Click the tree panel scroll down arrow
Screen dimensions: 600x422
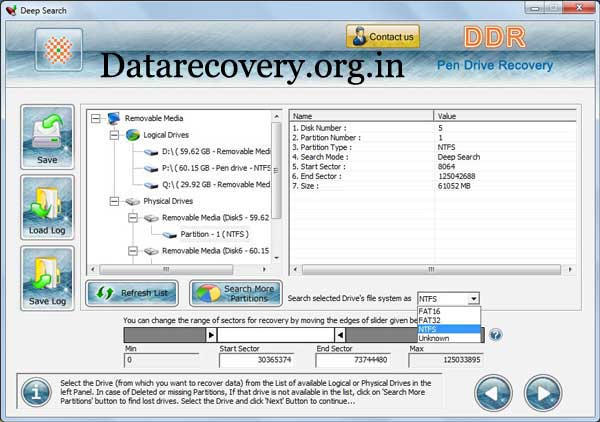tap(276, 258)
